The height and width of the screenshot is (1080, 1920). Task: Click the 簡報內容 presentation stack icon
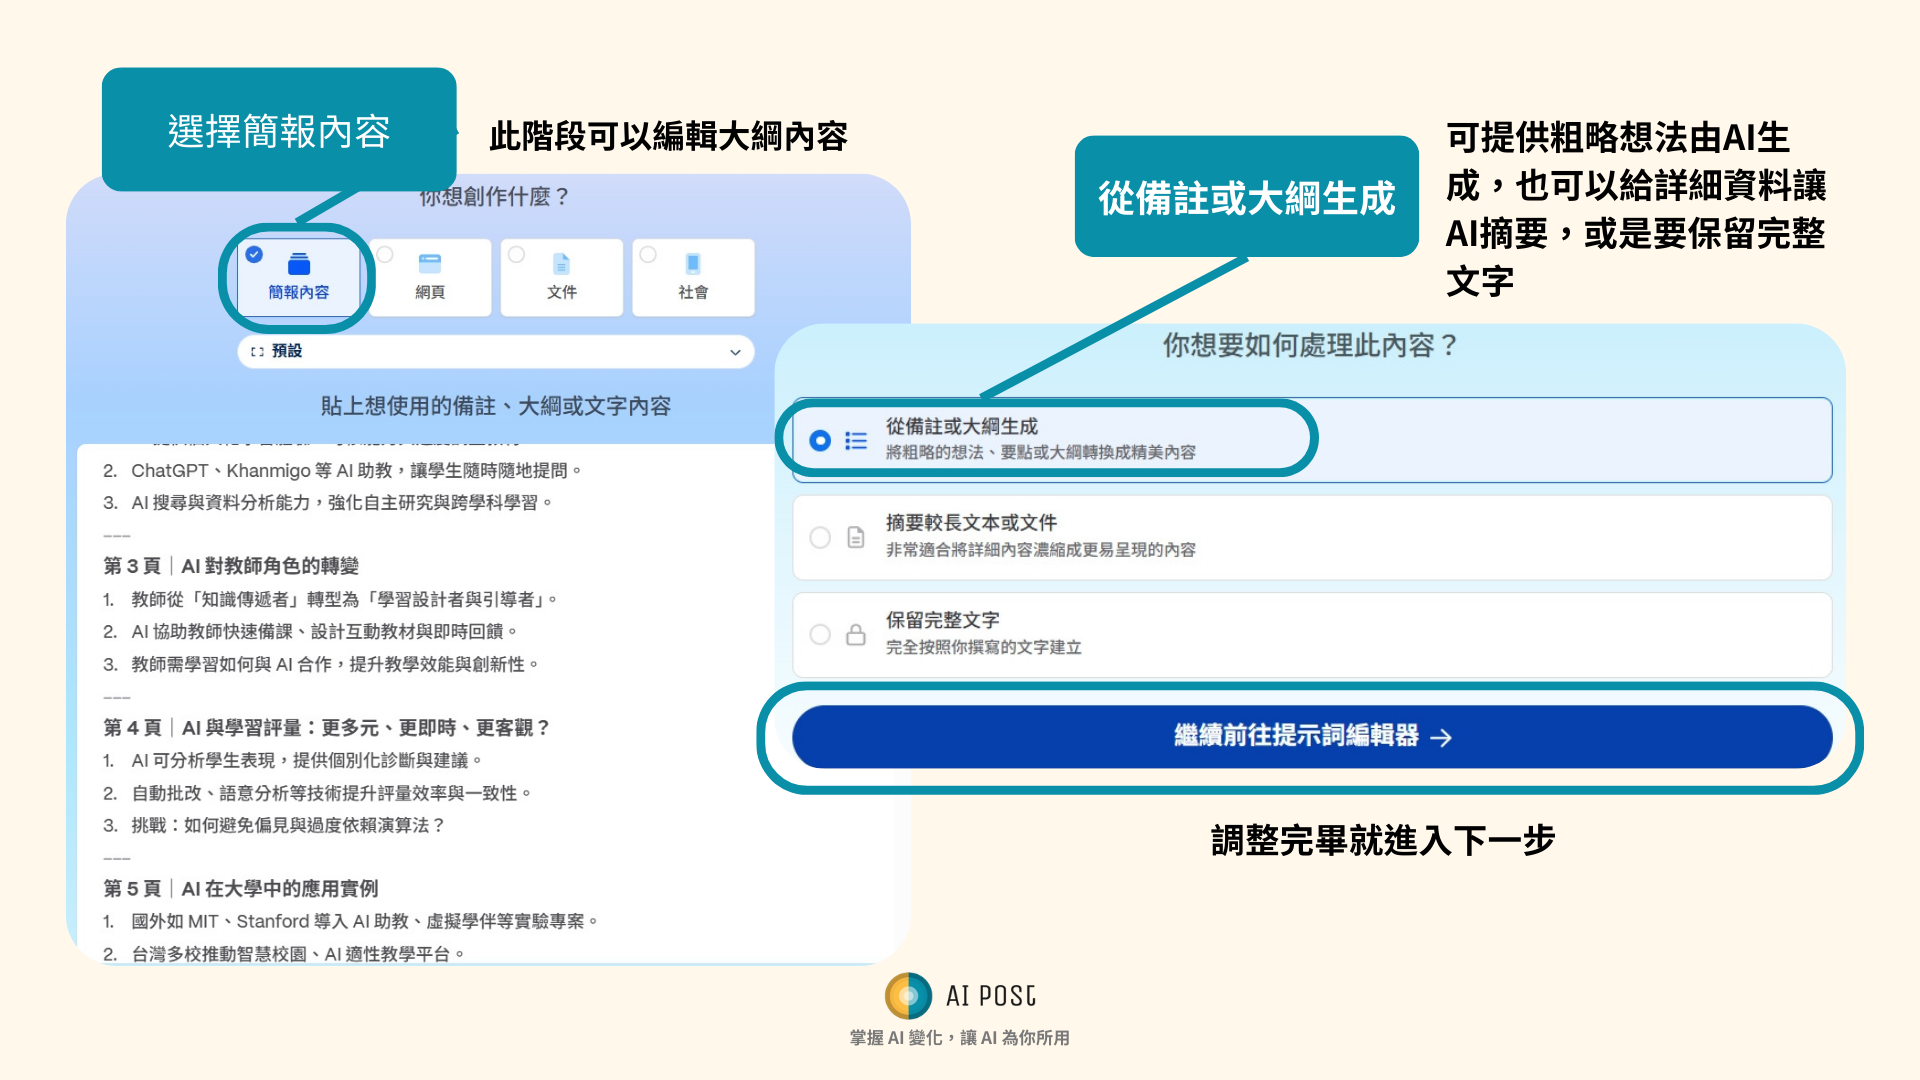tap(298, 264)
